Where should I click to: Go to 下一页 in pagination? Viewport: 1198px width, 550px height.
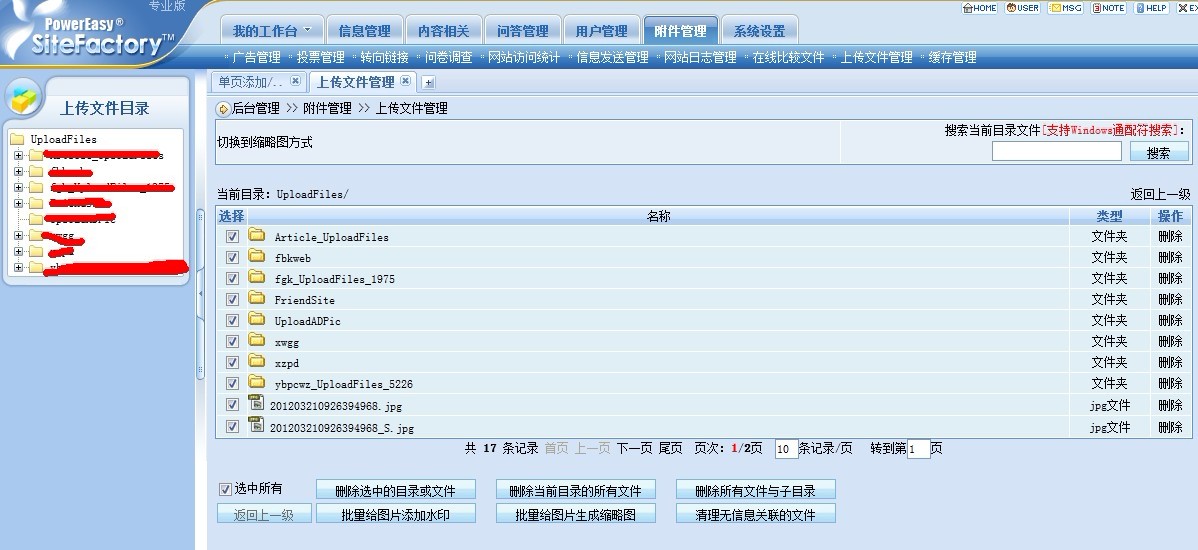[x=634, y=449]
